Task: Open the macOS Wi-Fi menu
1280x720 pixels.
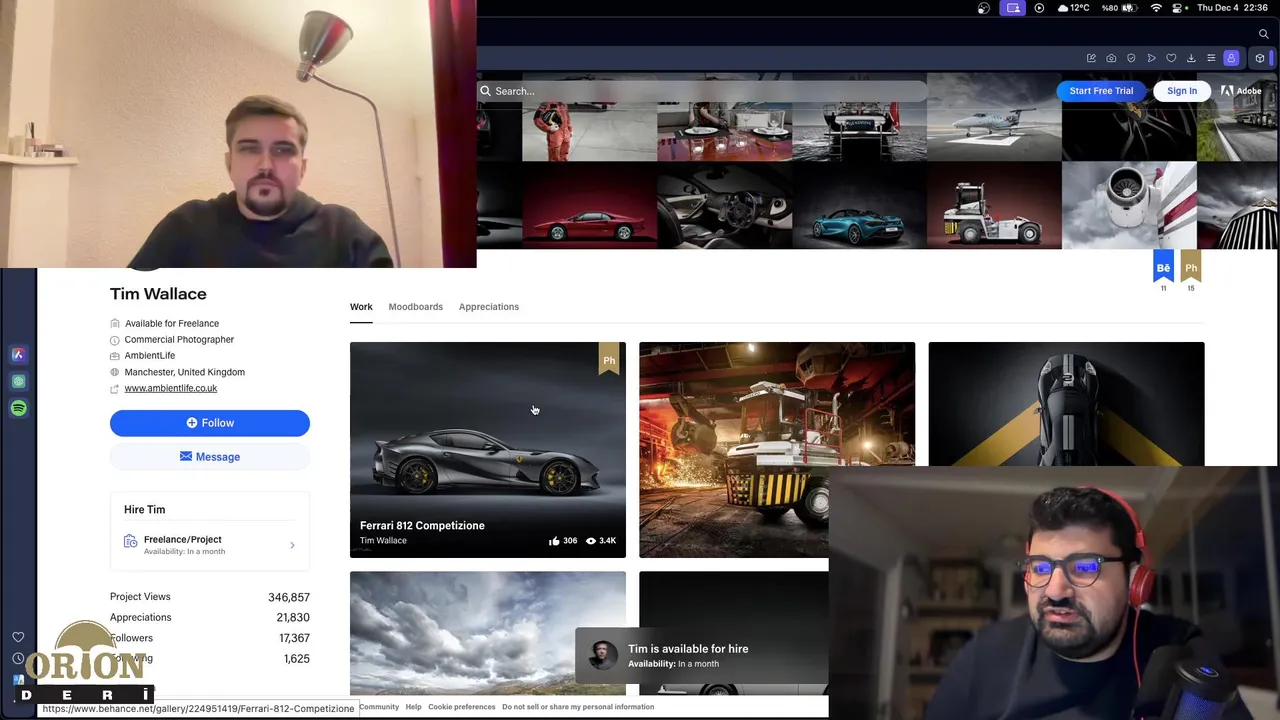Action: (1156, 8)
